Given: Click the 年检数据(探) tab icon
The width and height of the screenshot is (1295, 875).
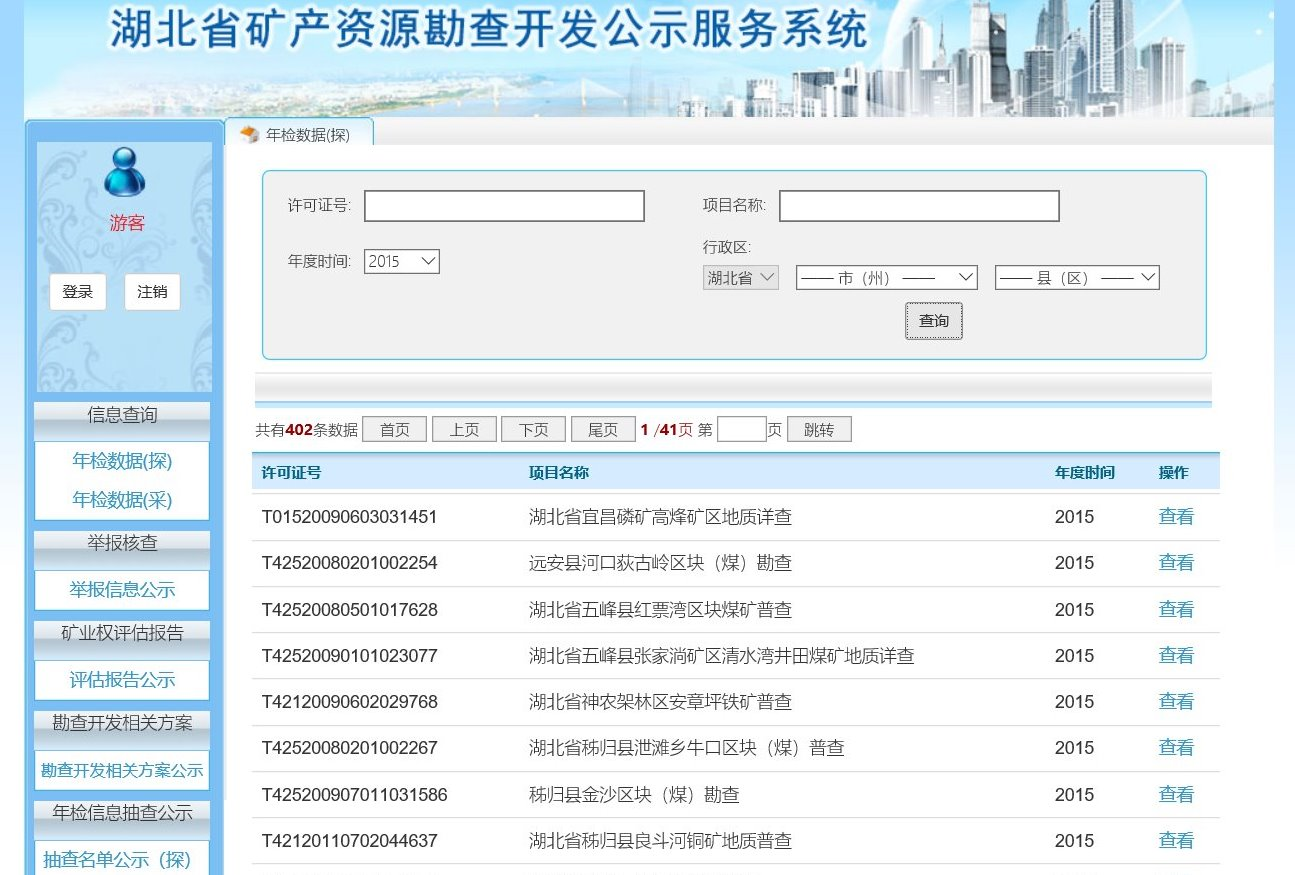Looking at the screenshot, I should [x=249, y=134].
